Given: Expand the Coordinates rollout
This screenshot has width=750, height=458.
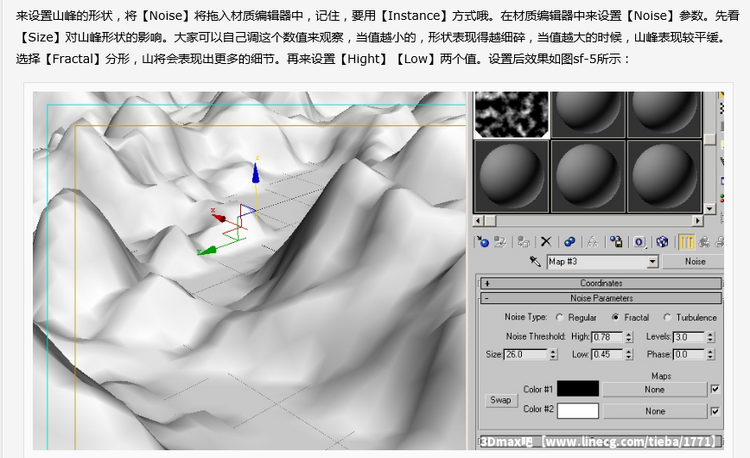Looking at the screenshot, I should click(x=601, y=283).
